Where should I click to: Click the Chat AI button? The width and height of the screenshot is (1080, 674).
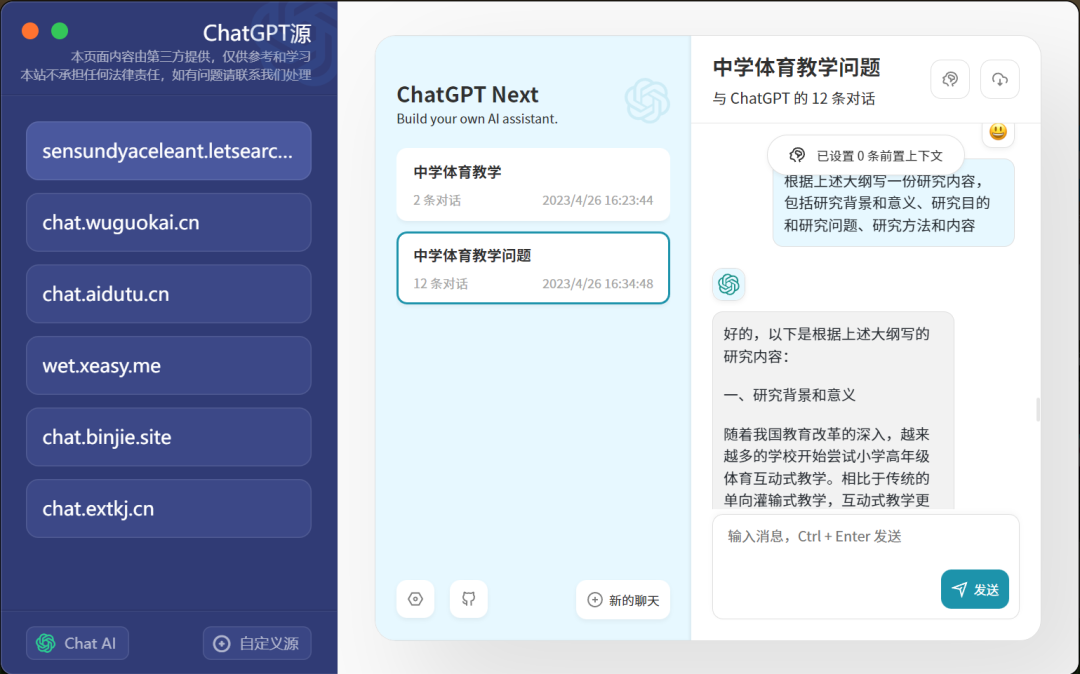tap(77, 643)
